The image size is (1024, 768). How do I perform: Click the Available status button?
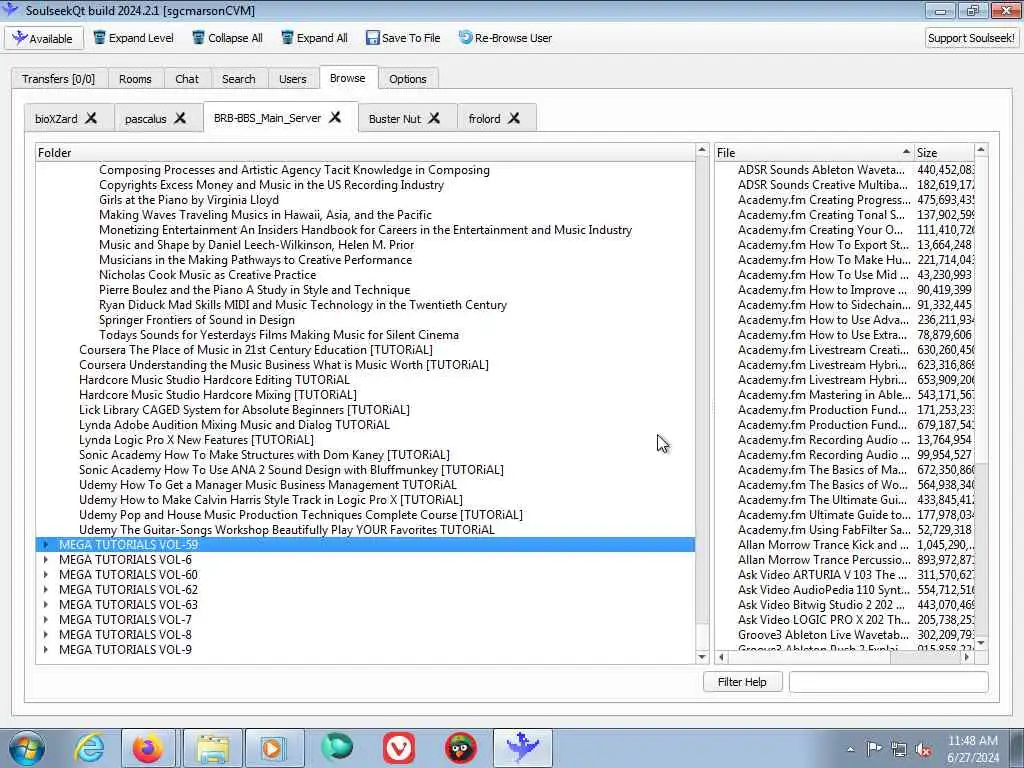pyautogui.click(x=44, y=39)
